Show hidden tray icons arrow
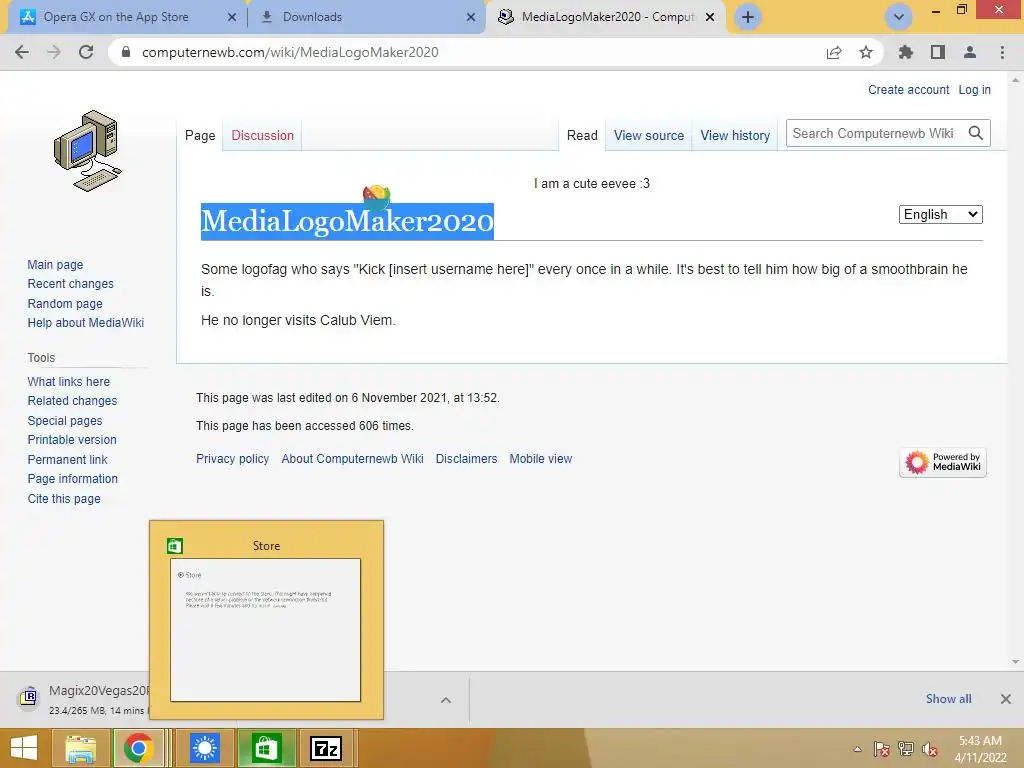The height and width of the screenshot is (768, 1024). coord(857,749)
